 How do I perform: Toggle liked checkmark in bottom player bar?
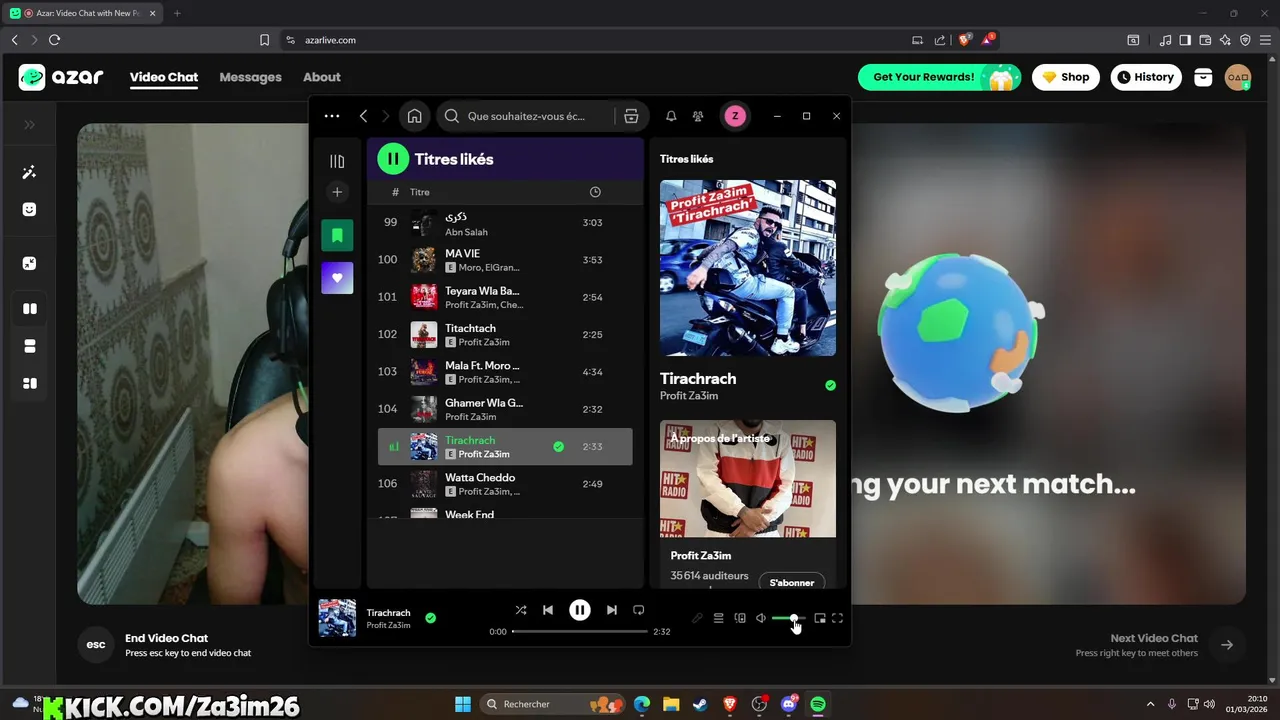pyautogui.click(x=430, y=618)
